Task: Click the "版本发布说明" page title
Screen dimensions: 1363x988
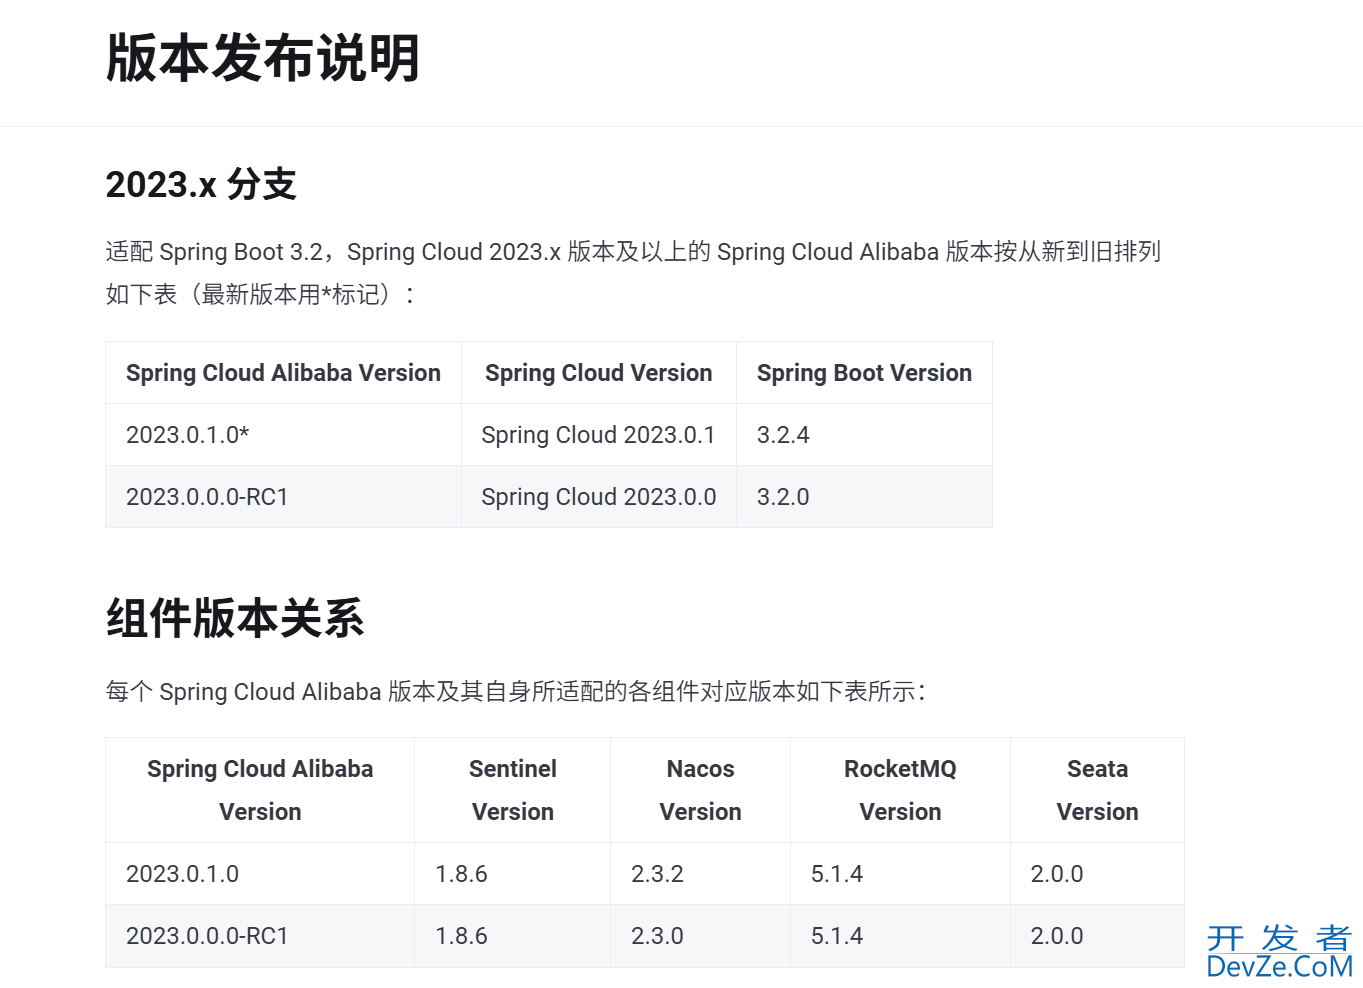Action: (x=262, y=58)
